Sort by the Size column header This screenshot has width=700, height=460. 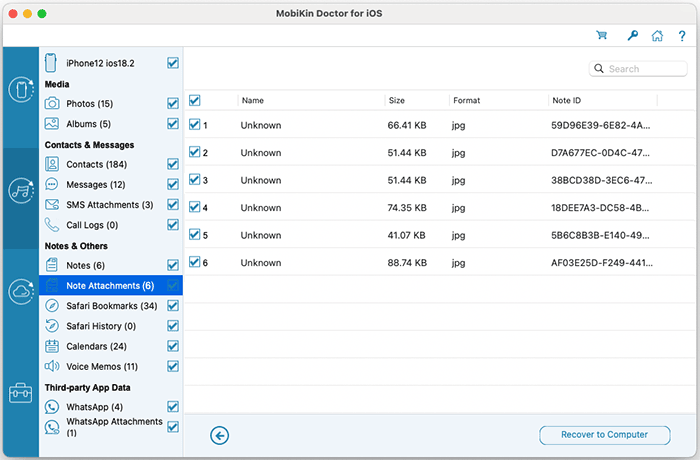coord(396,100)
